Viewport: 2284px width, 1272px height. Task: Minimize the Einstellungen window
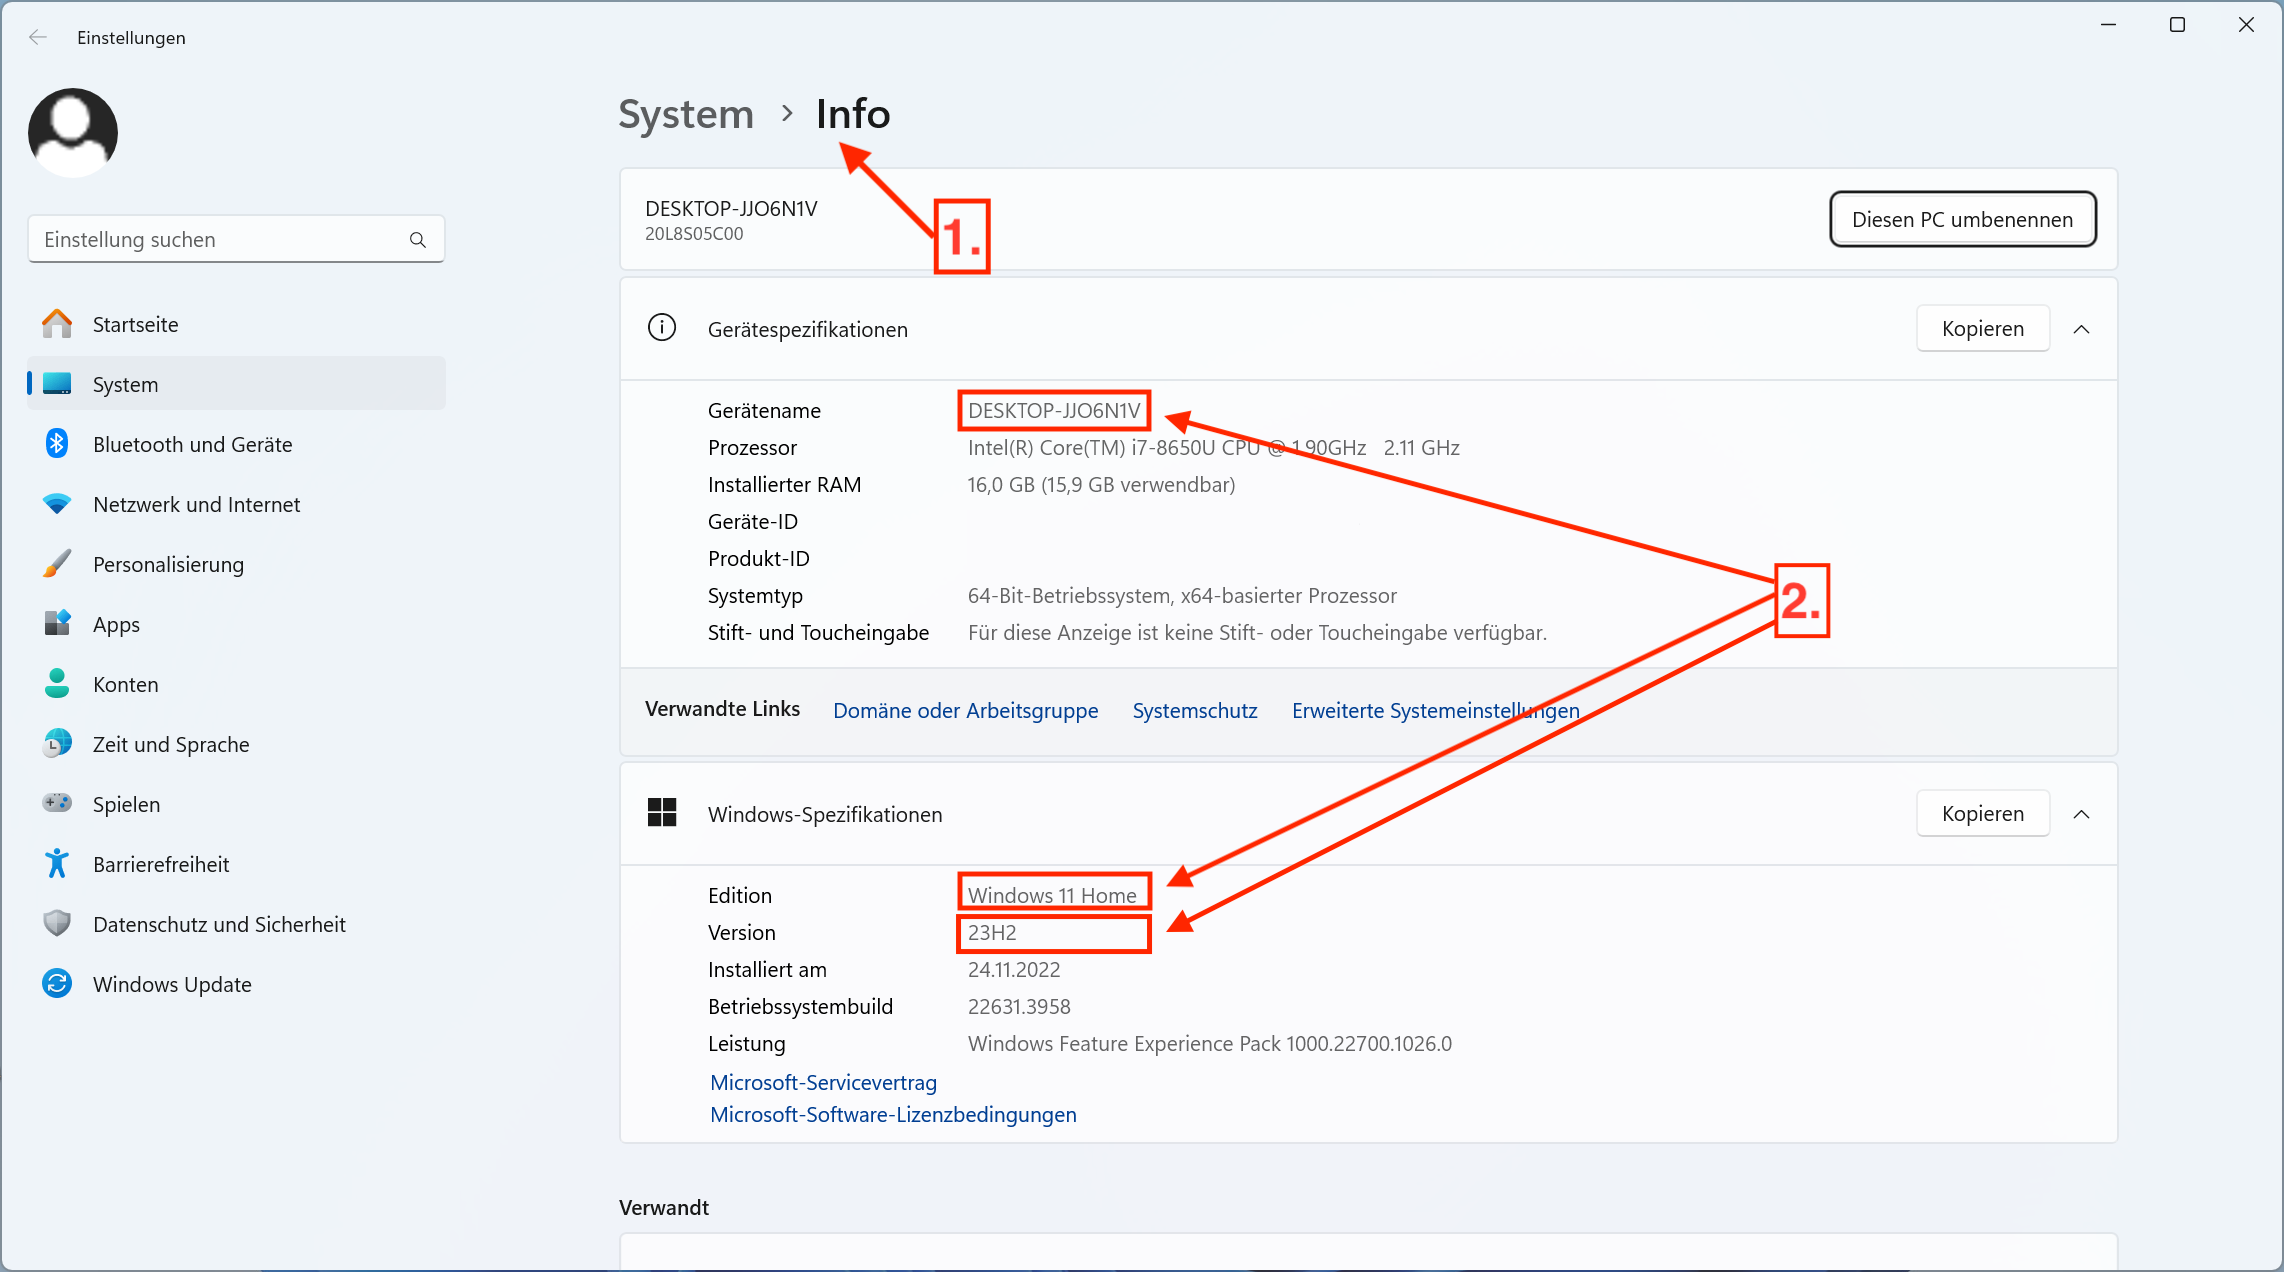[x=2108, y=25]
